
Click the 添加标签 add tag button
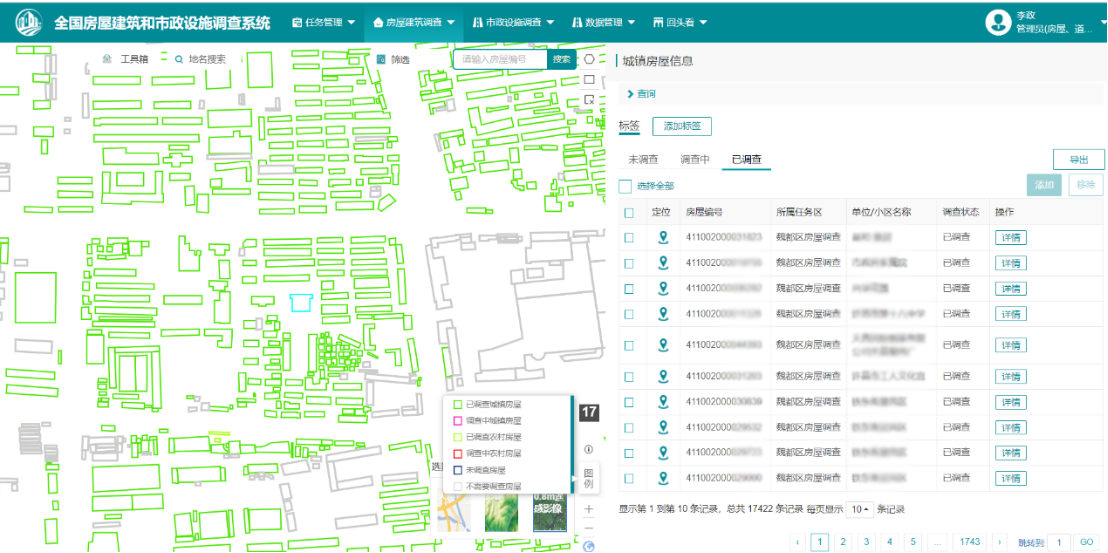click(681, 127)
